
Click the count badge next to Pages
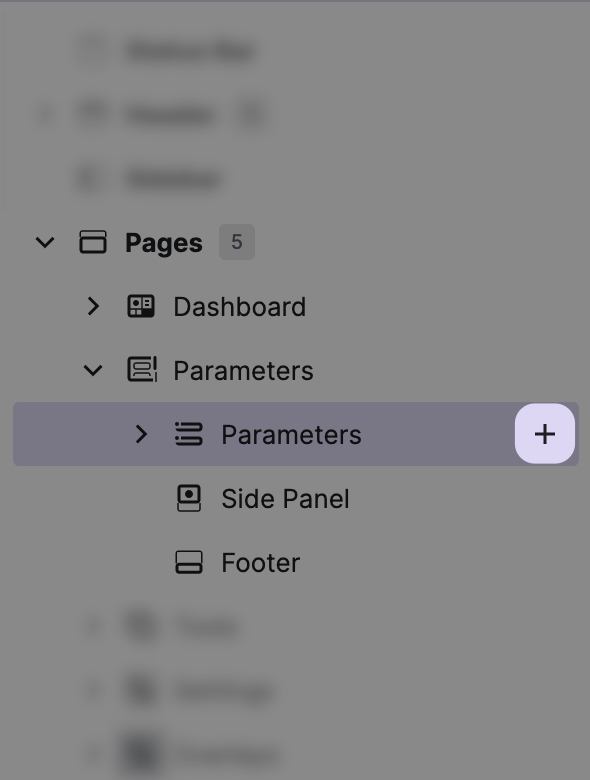point(237,242)
